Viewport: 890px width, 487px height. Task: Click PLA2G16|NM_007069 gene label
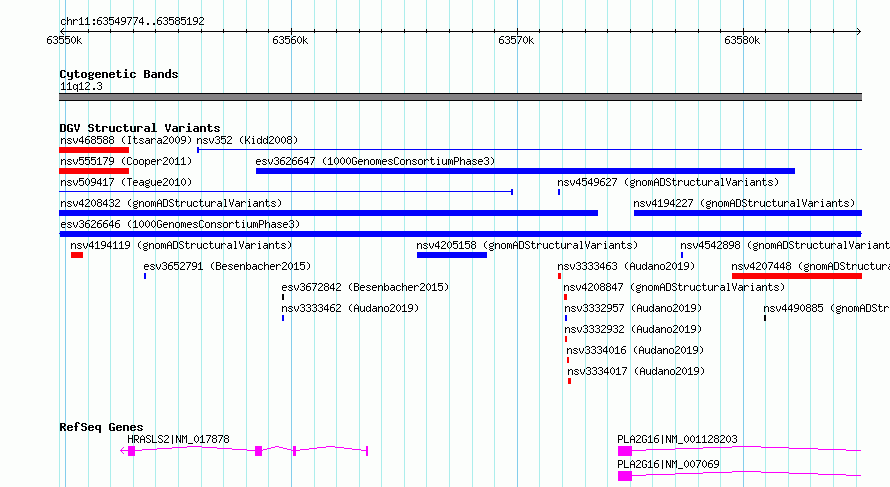(x=668, y=464)
